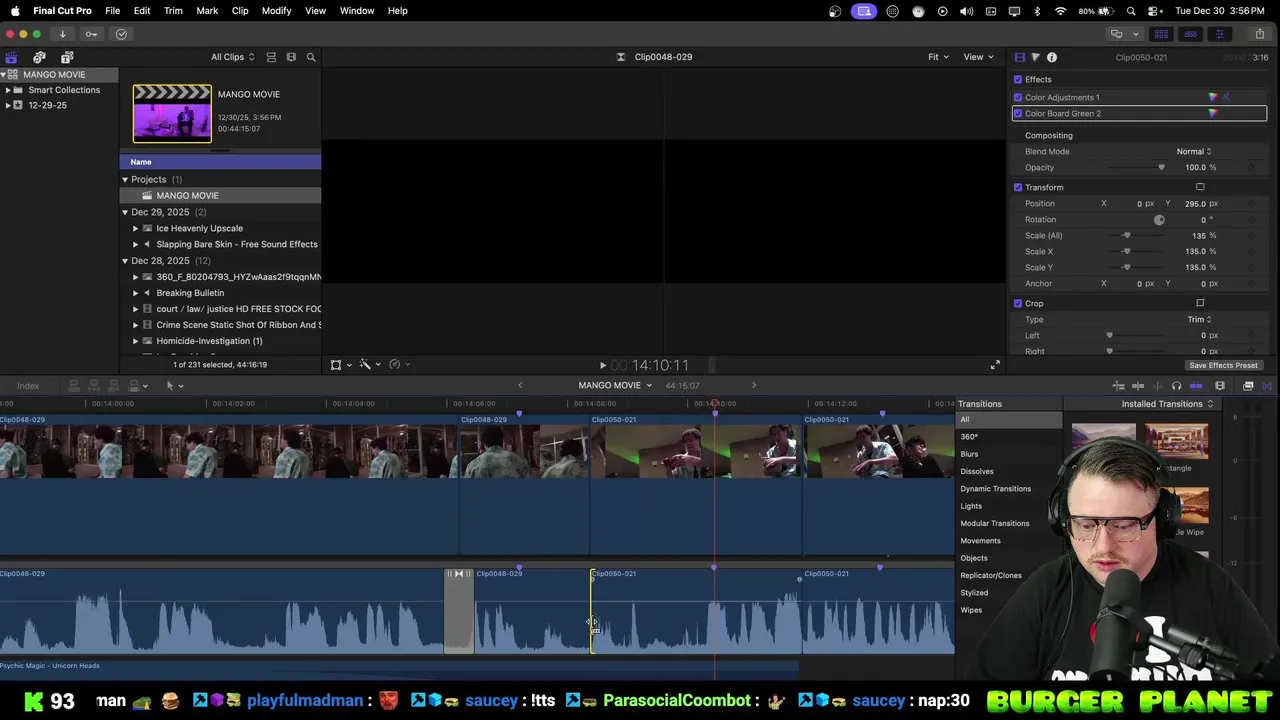Open Installed Transitions dropdown
This screenshot has width=1280, height=720.
pos(1167,404)
